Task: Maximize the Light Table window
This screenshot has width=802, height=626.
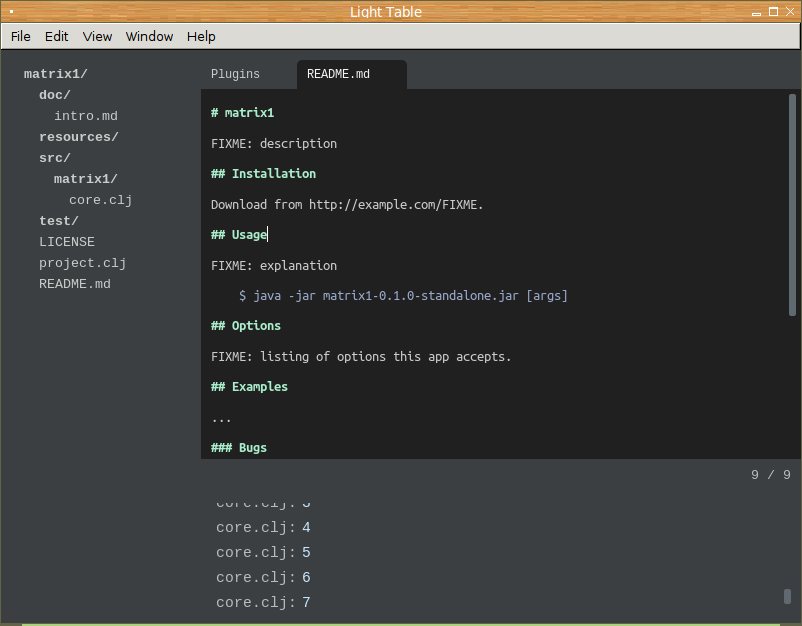Action: [772, 12]
